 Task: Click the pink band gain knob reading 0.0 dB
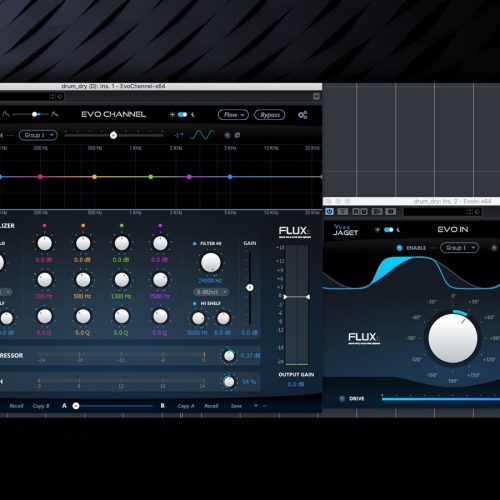pyautogui.click(x=45, y=244)
